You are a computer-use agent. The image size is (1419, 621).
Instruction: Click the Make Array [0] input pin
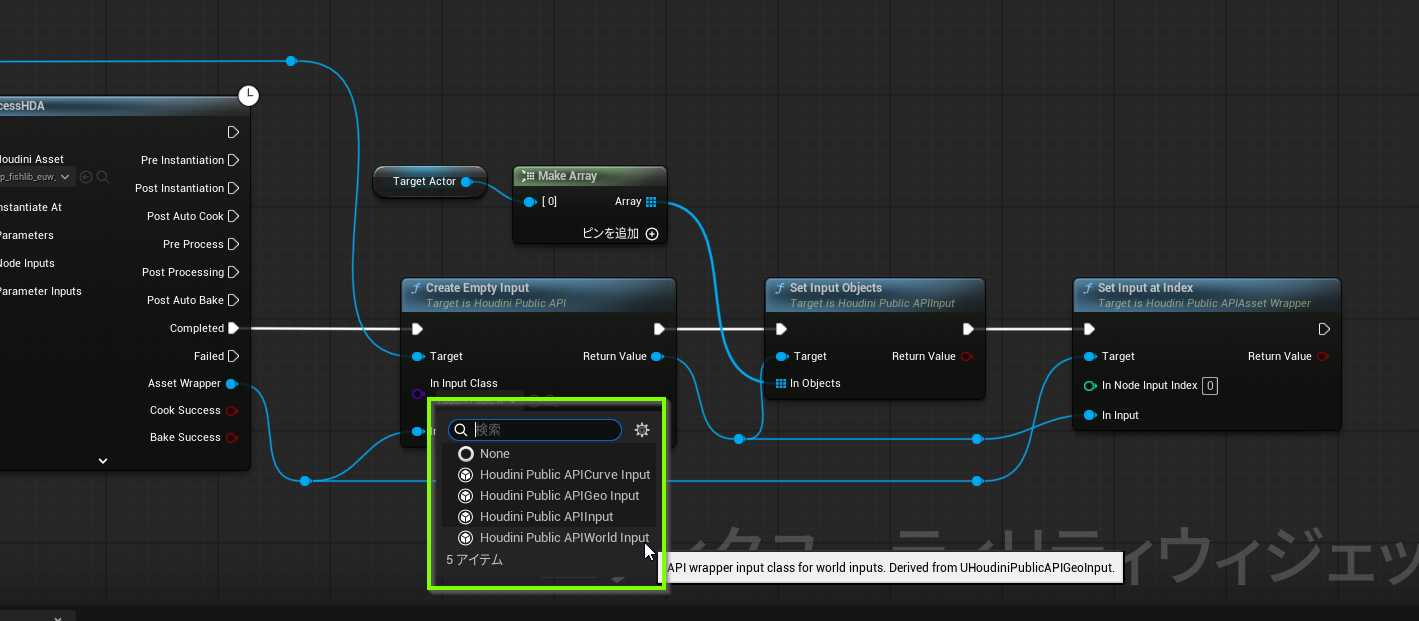529,202
